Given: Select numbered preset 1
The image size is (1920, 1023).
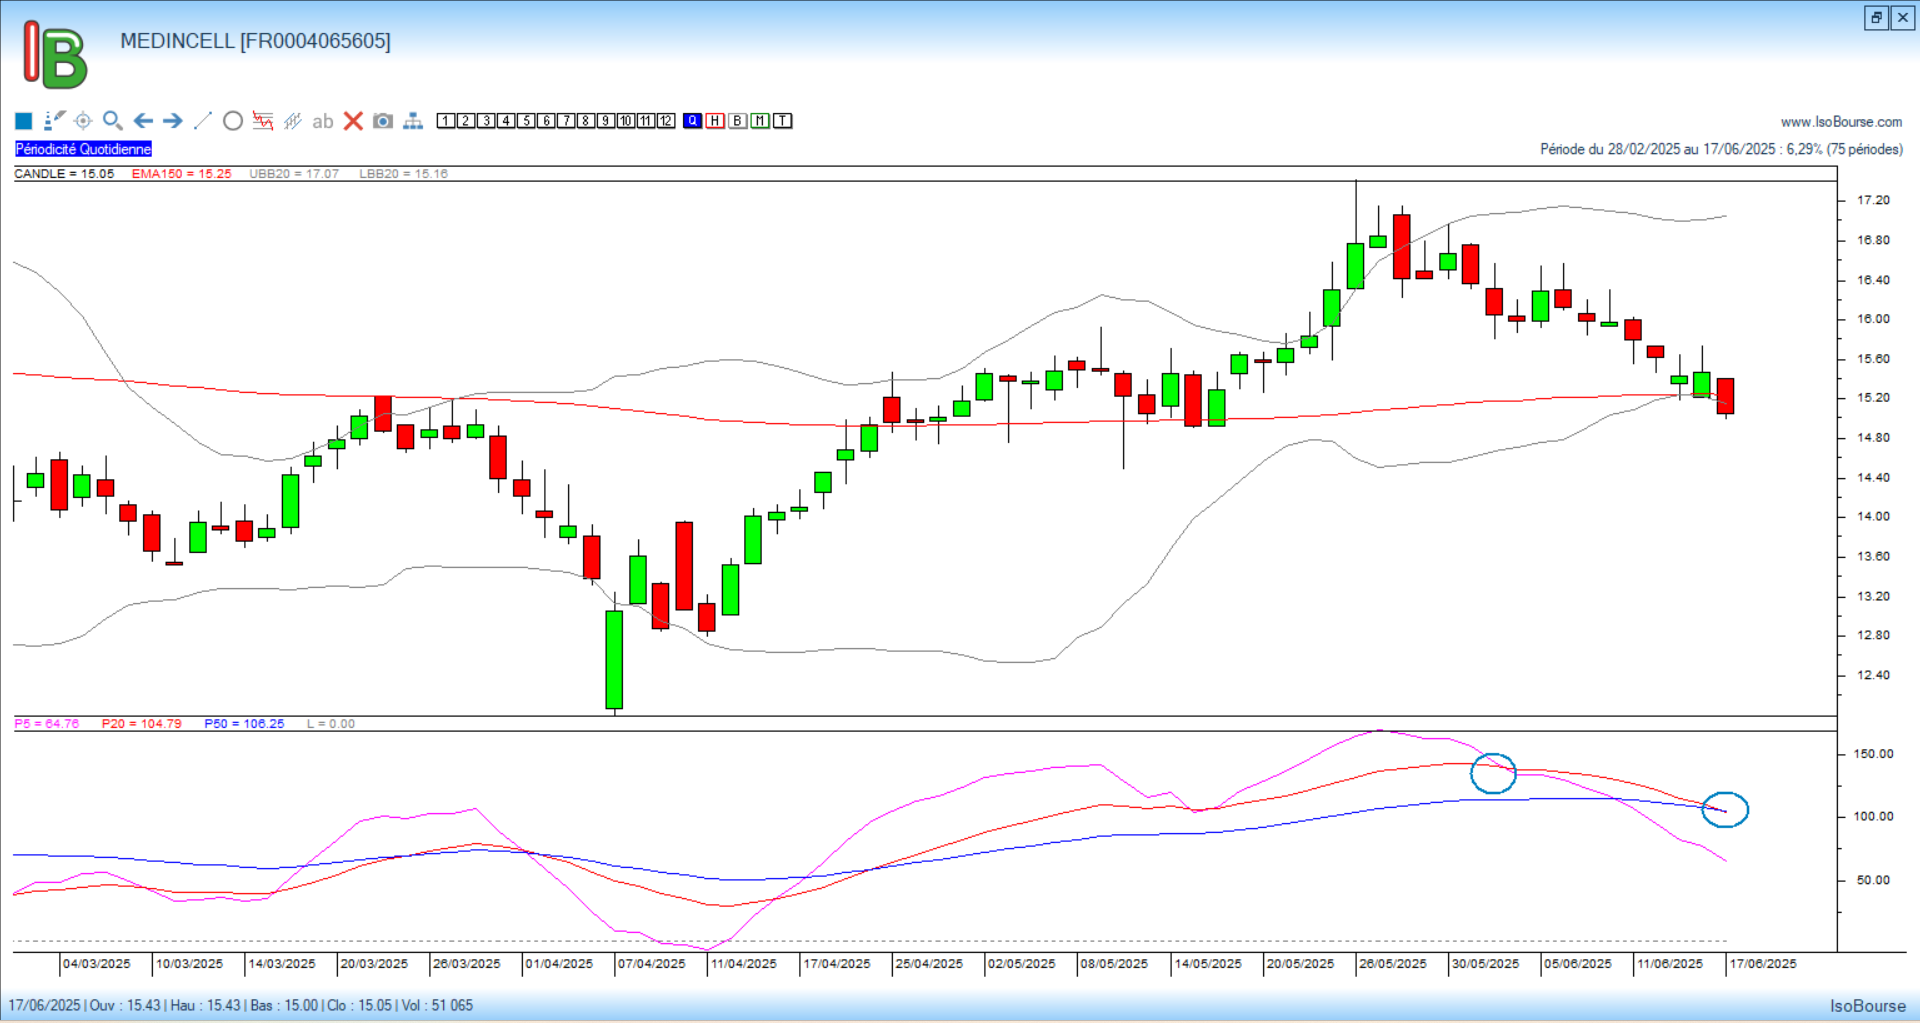Looking at the screenshot, I should 446,121.
